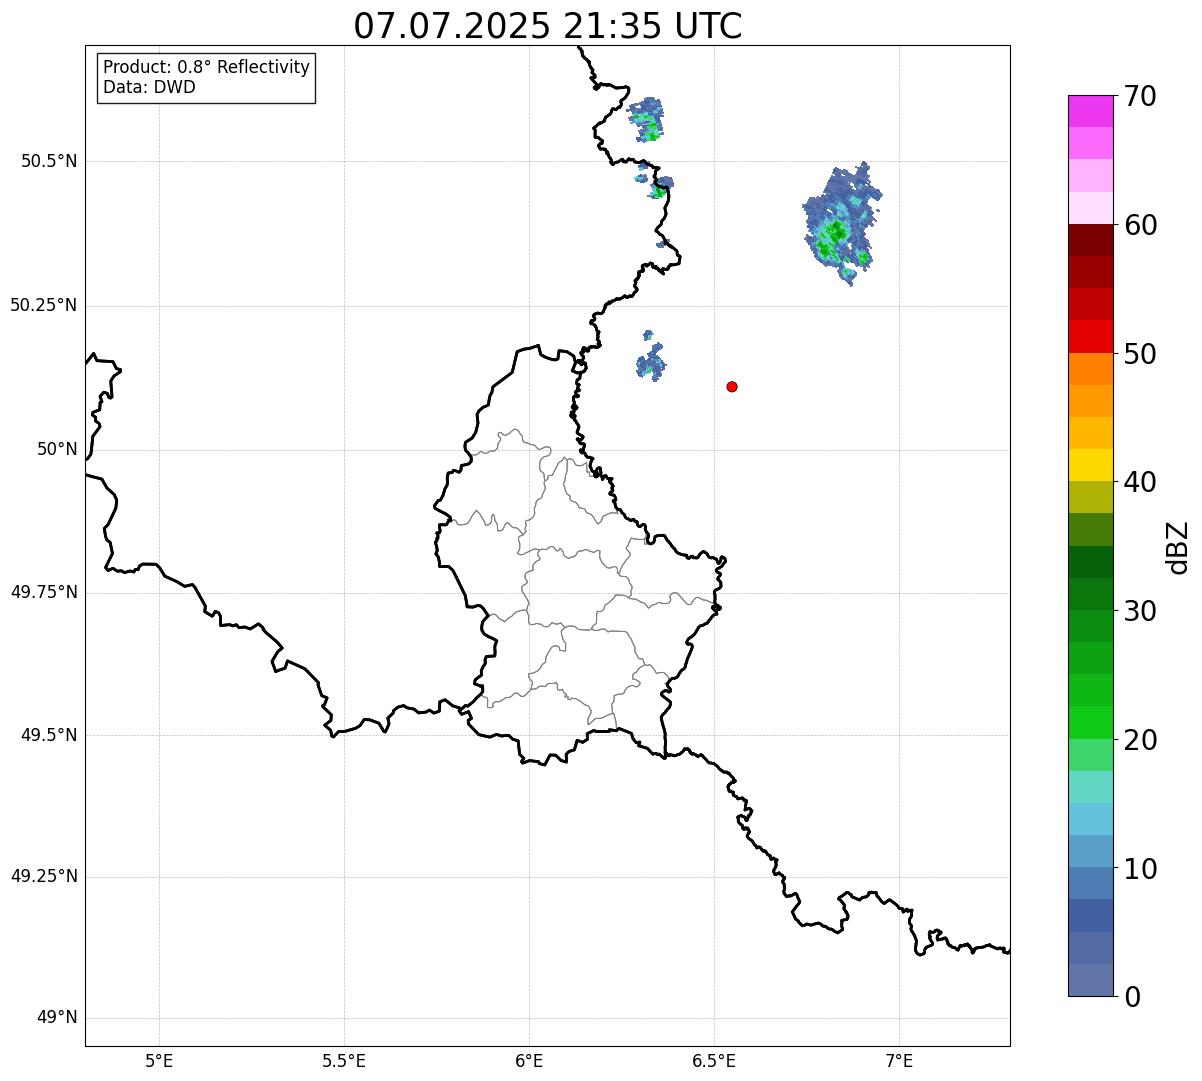Click the "49°N" latitude label
Screen dimensions: 1202x1081
click(x=57, y=1017)
